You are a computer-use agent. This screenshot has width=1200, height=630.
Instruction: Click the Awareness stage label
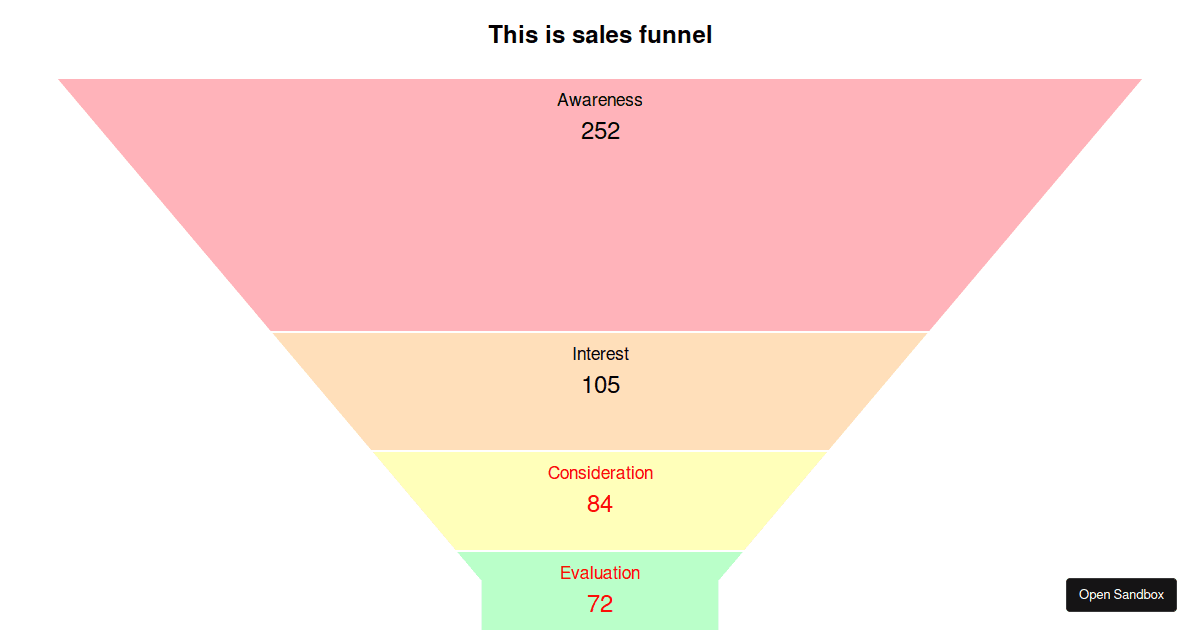click(x=600, y=100)
